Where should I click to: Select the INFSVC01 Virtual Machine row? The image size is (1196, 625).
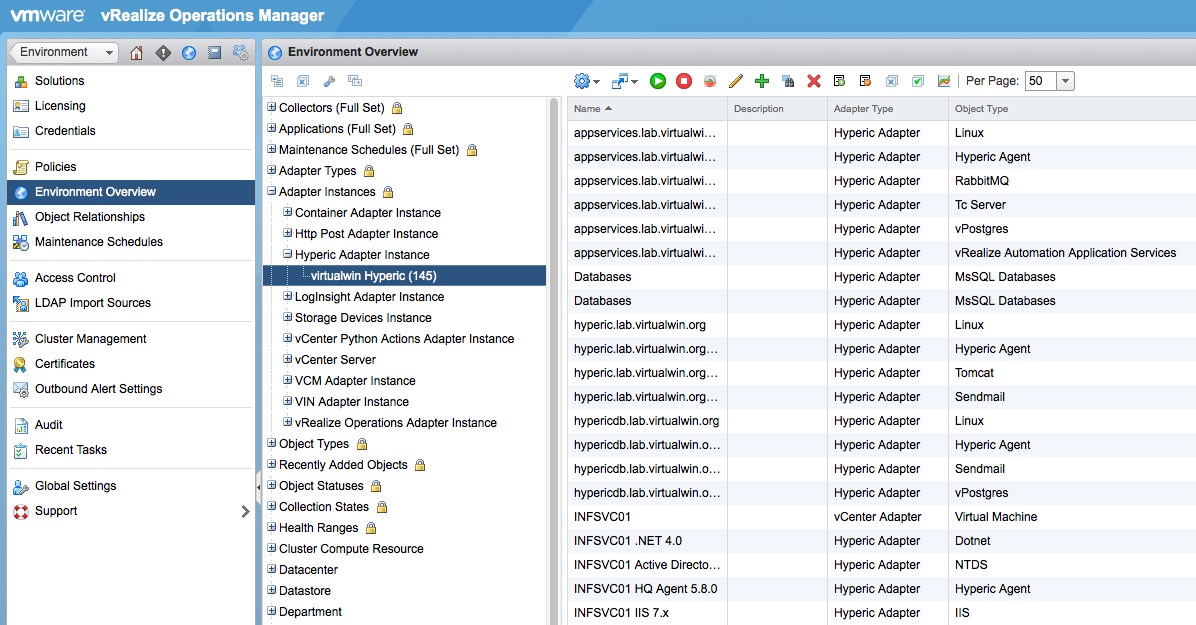(x=882, y=517)
